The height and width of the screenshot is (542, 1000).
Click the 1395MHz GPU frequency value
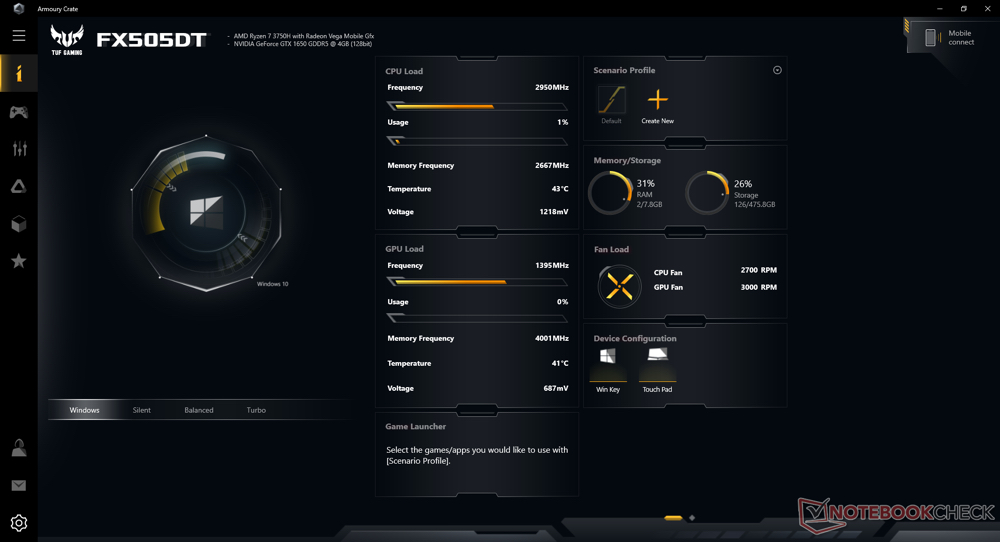552,265
